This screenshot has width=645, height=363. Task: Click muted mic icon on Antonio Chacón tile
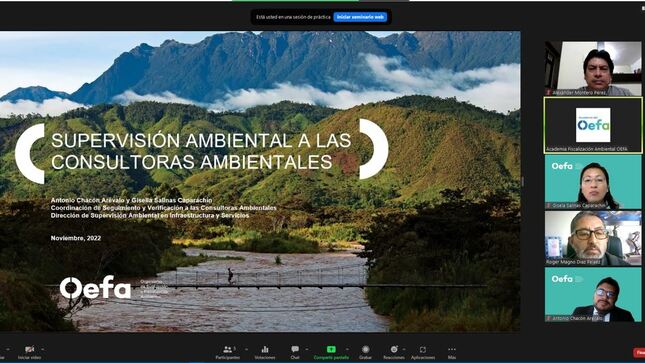tap(548, 319)
